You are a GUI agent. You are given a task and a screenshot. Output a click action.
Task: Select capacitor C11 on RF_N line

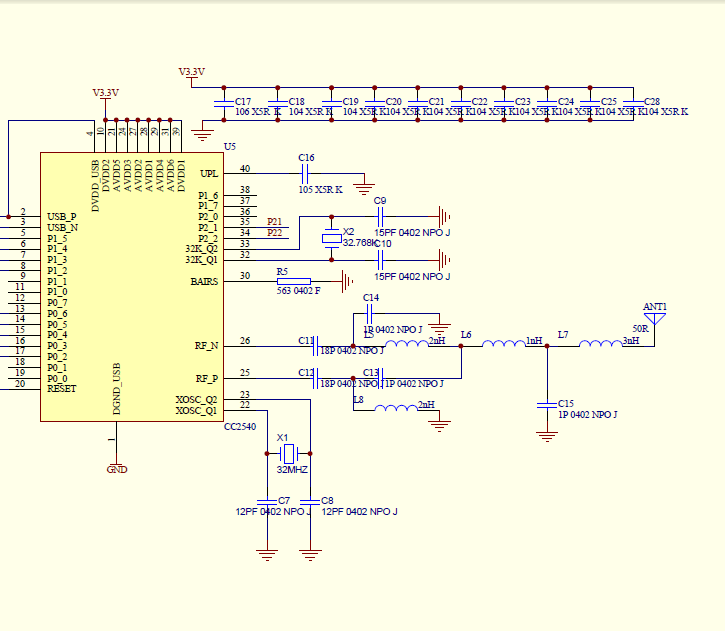click(x=315, y=346)
